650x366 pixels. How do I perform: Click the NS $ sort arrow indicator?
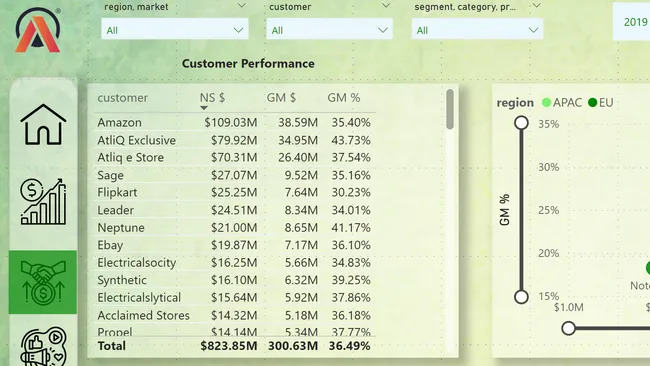pos(204,108)
